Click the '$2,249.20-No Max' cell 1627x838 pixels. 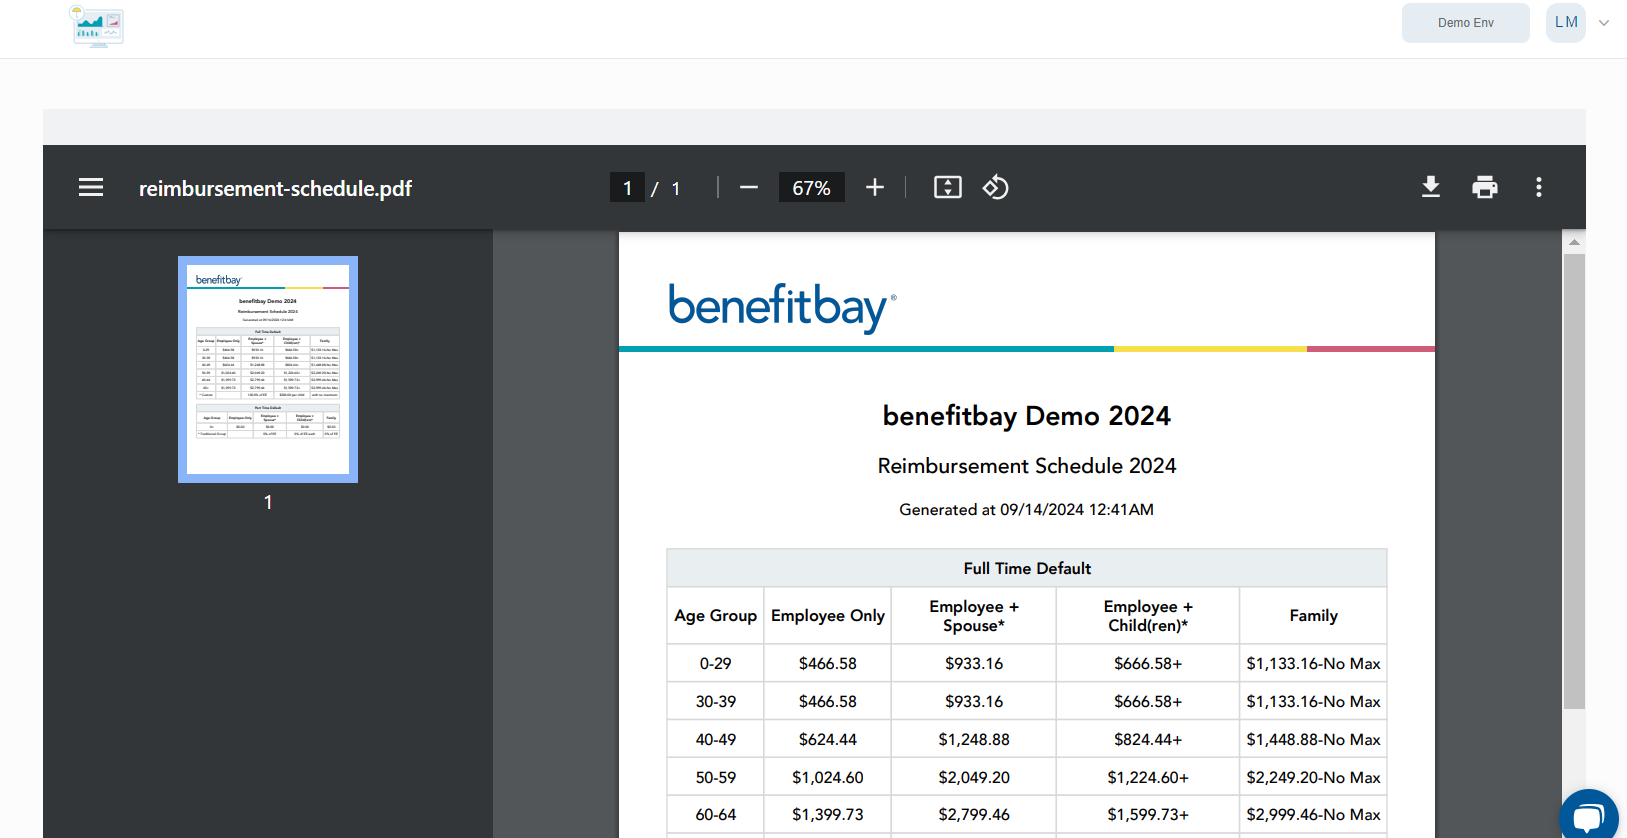(x=1313, y=778)
